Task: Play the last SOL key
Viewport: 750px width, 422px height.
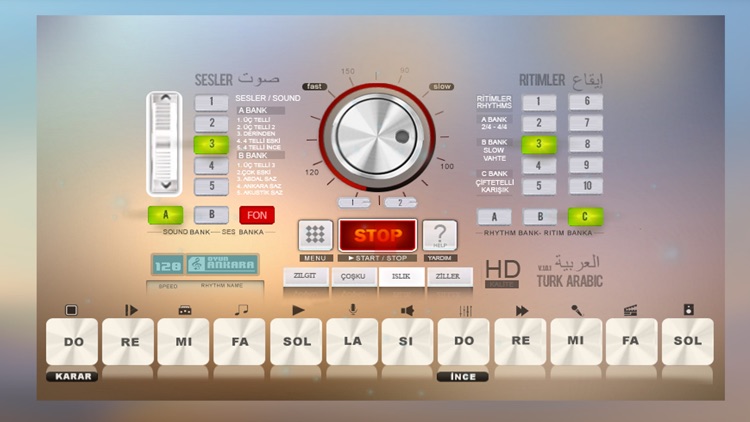Action: click(x=688, y=342)
